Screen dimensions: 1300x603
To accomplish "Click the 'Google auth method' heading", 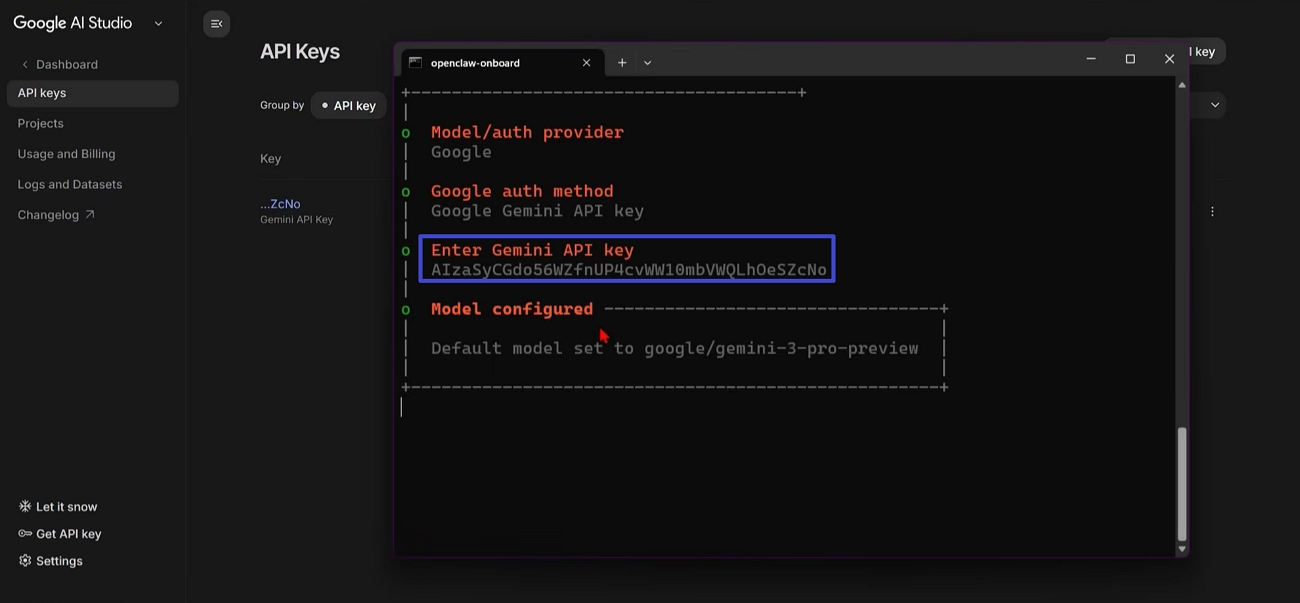I will 522,191.
